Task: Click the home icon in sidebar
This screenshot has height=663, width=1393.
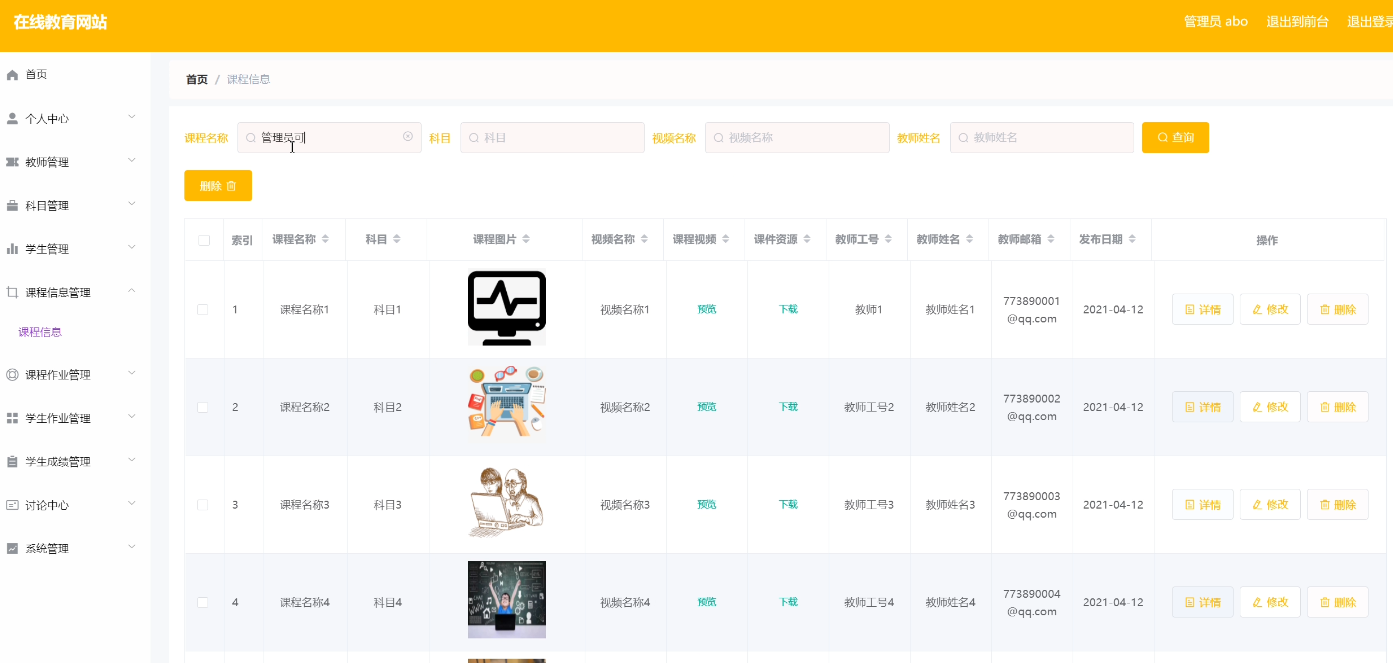Action: pos(12,75)
